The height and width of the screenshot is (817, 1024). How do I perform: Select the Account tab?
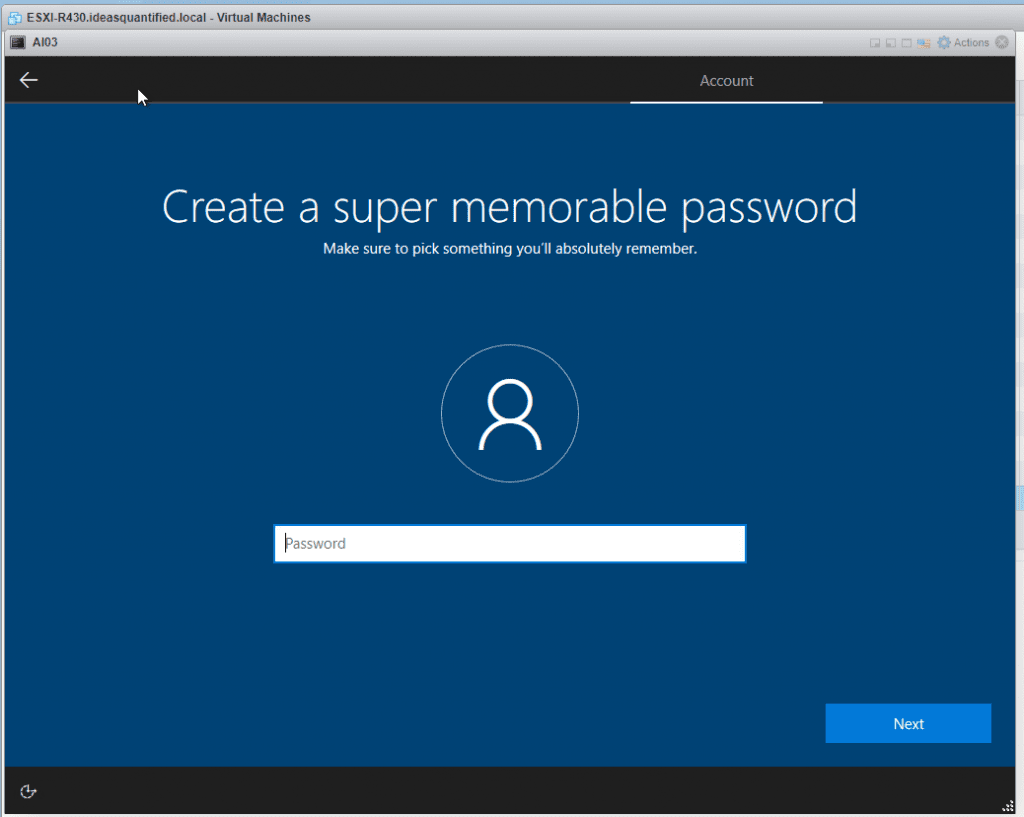(726, 81)
